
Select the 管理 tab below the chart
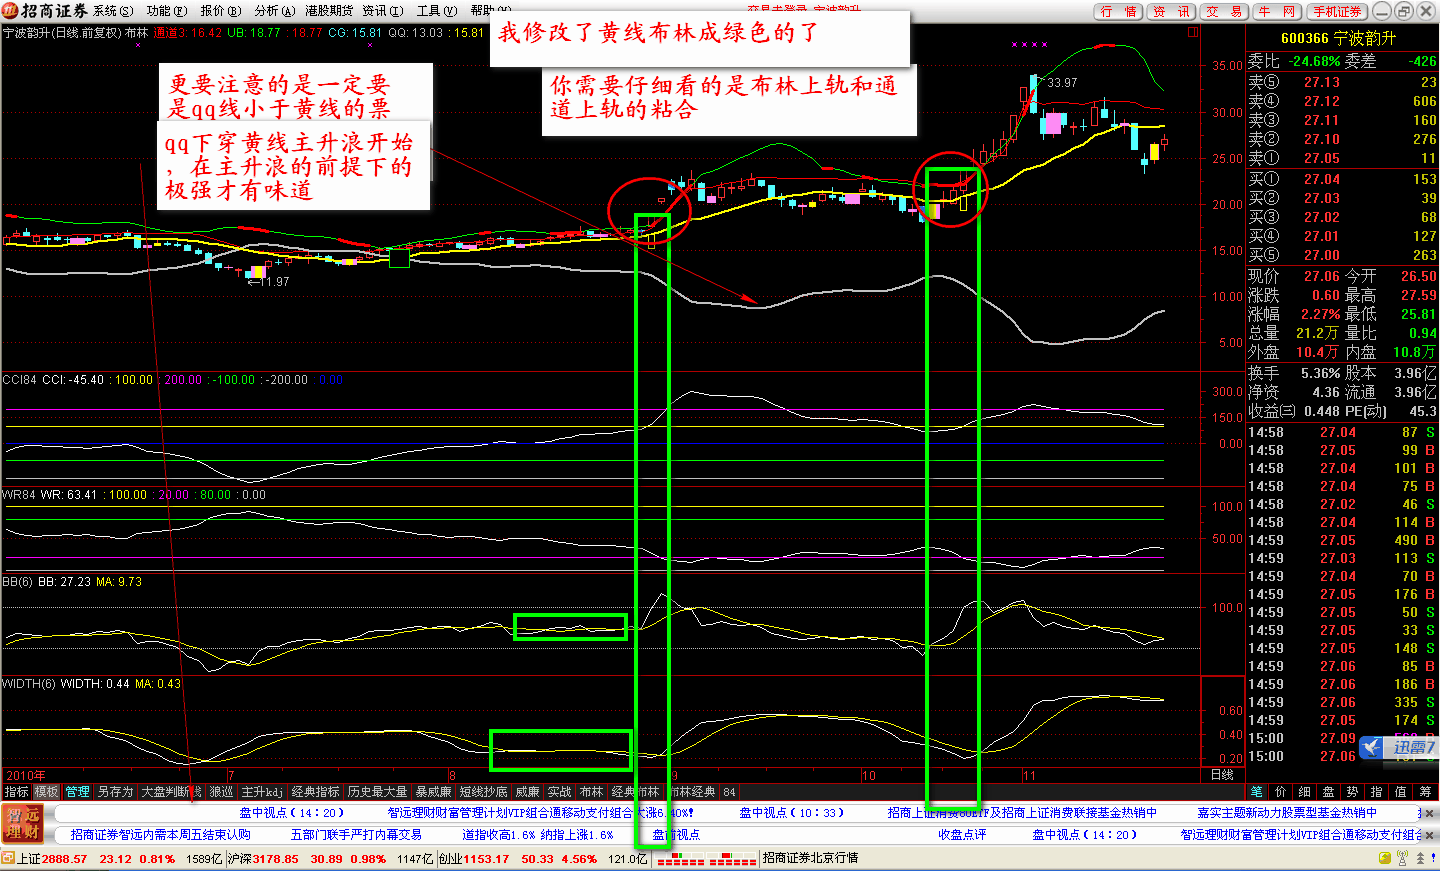[x=78, y=791]
